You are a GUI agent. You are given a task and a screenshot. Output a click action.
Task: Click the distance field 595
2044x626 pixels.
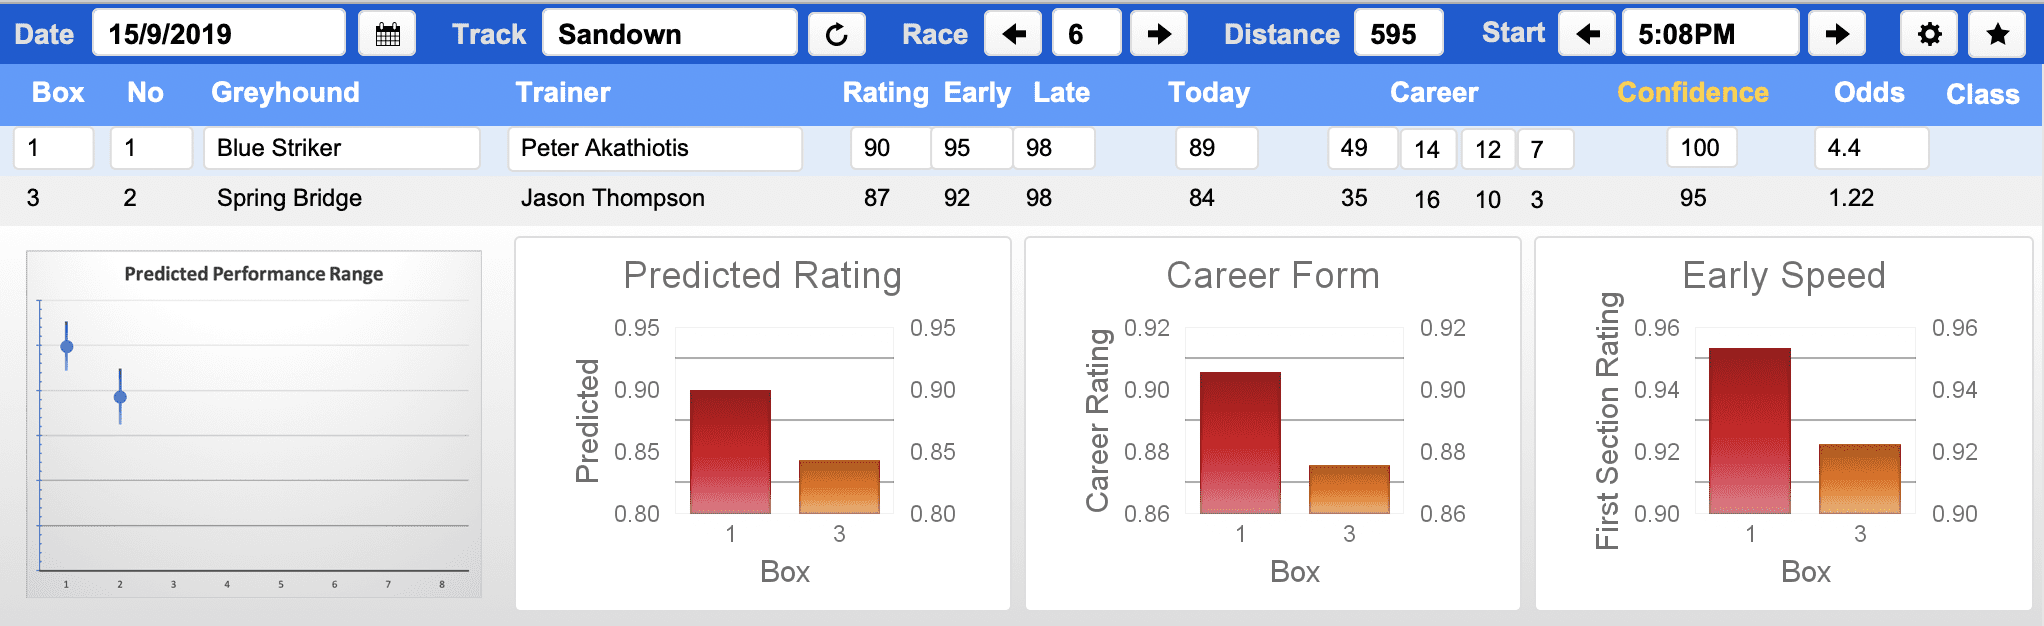[x=1398, y=34]
